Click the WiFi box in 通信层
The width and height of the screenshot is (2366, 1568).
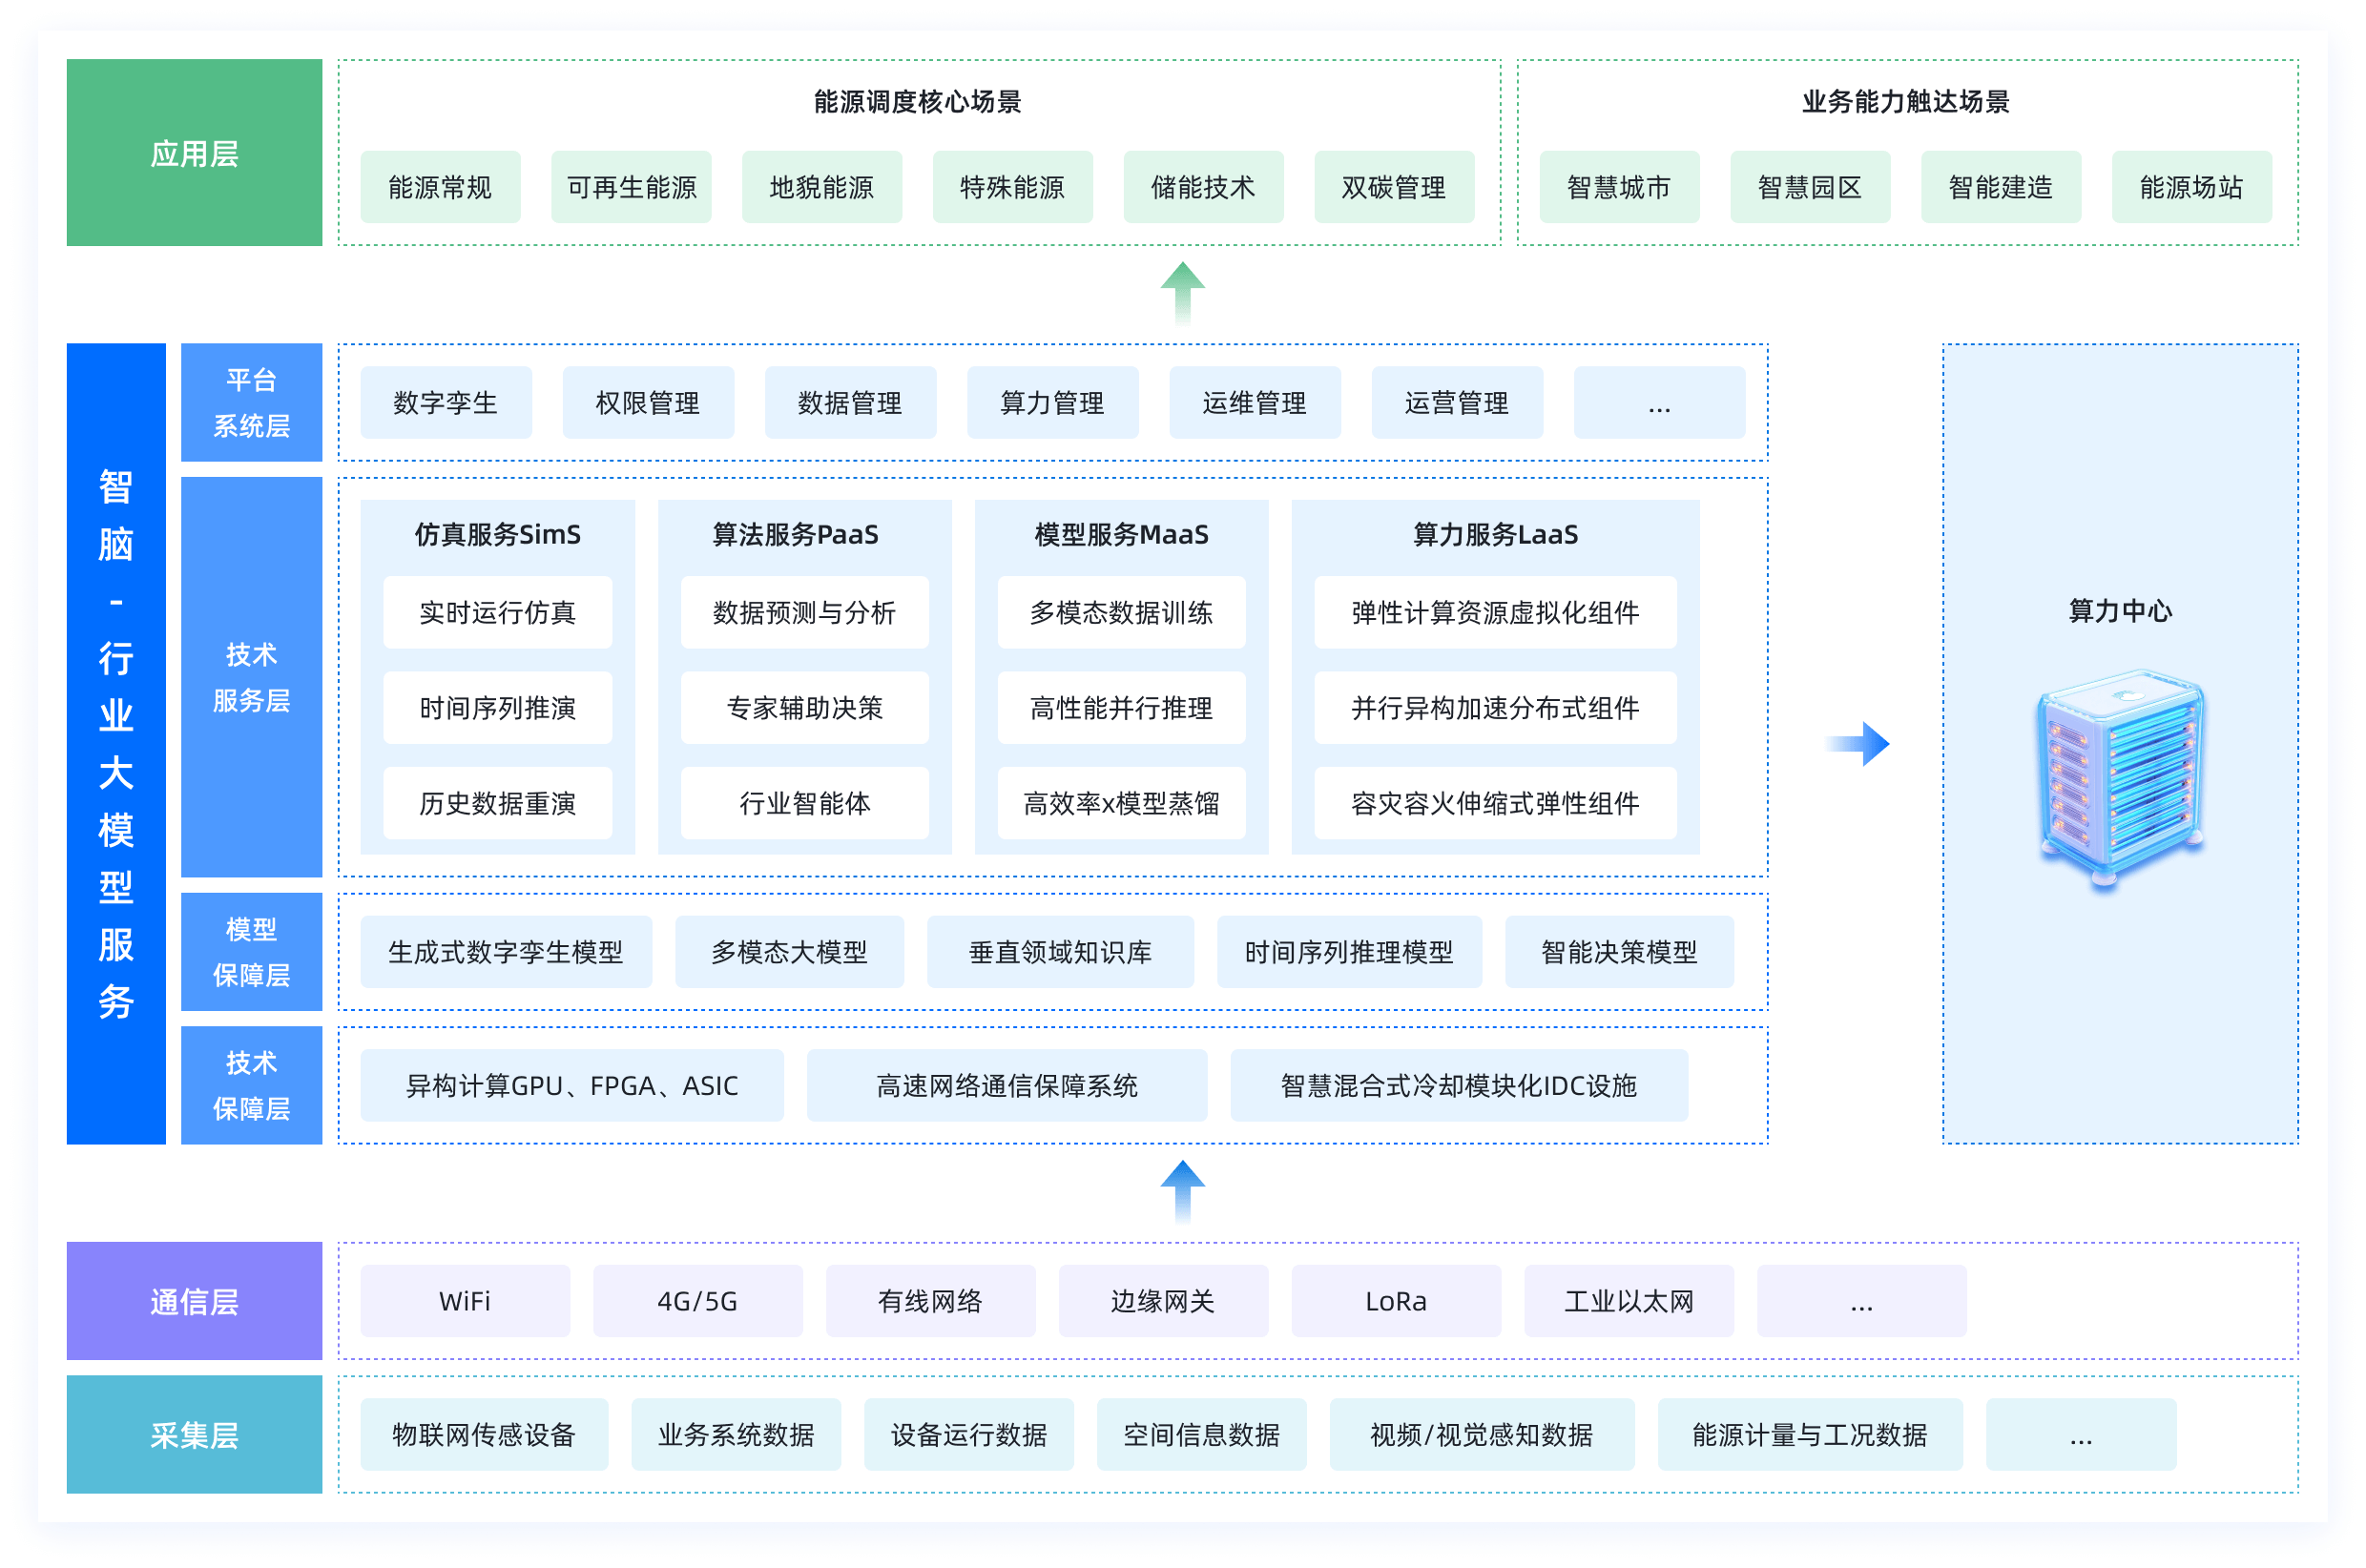464,1301
